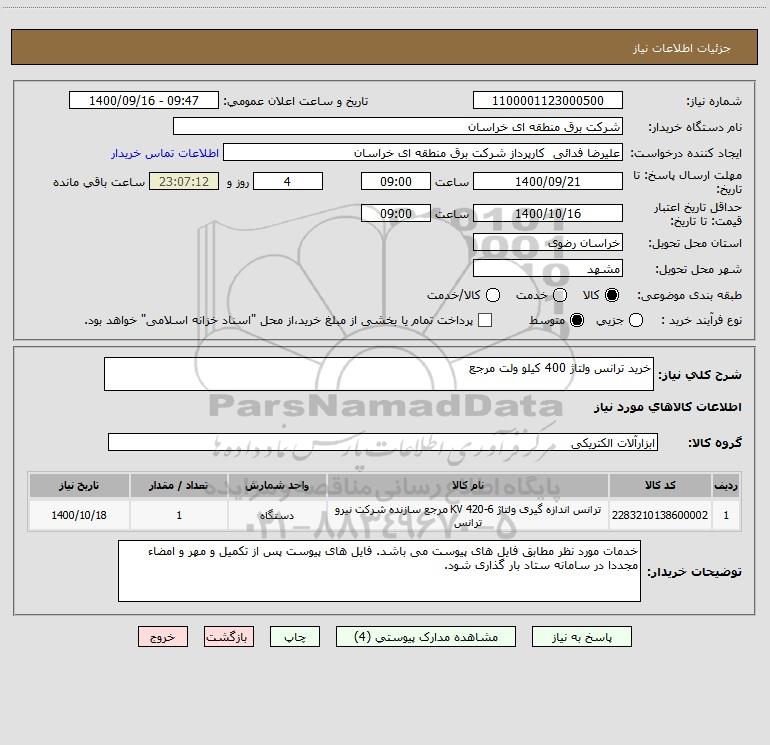This screenshot has width=770, height=745.
Task: Click the remaining days field showing 4
Action: pos(288,181)
